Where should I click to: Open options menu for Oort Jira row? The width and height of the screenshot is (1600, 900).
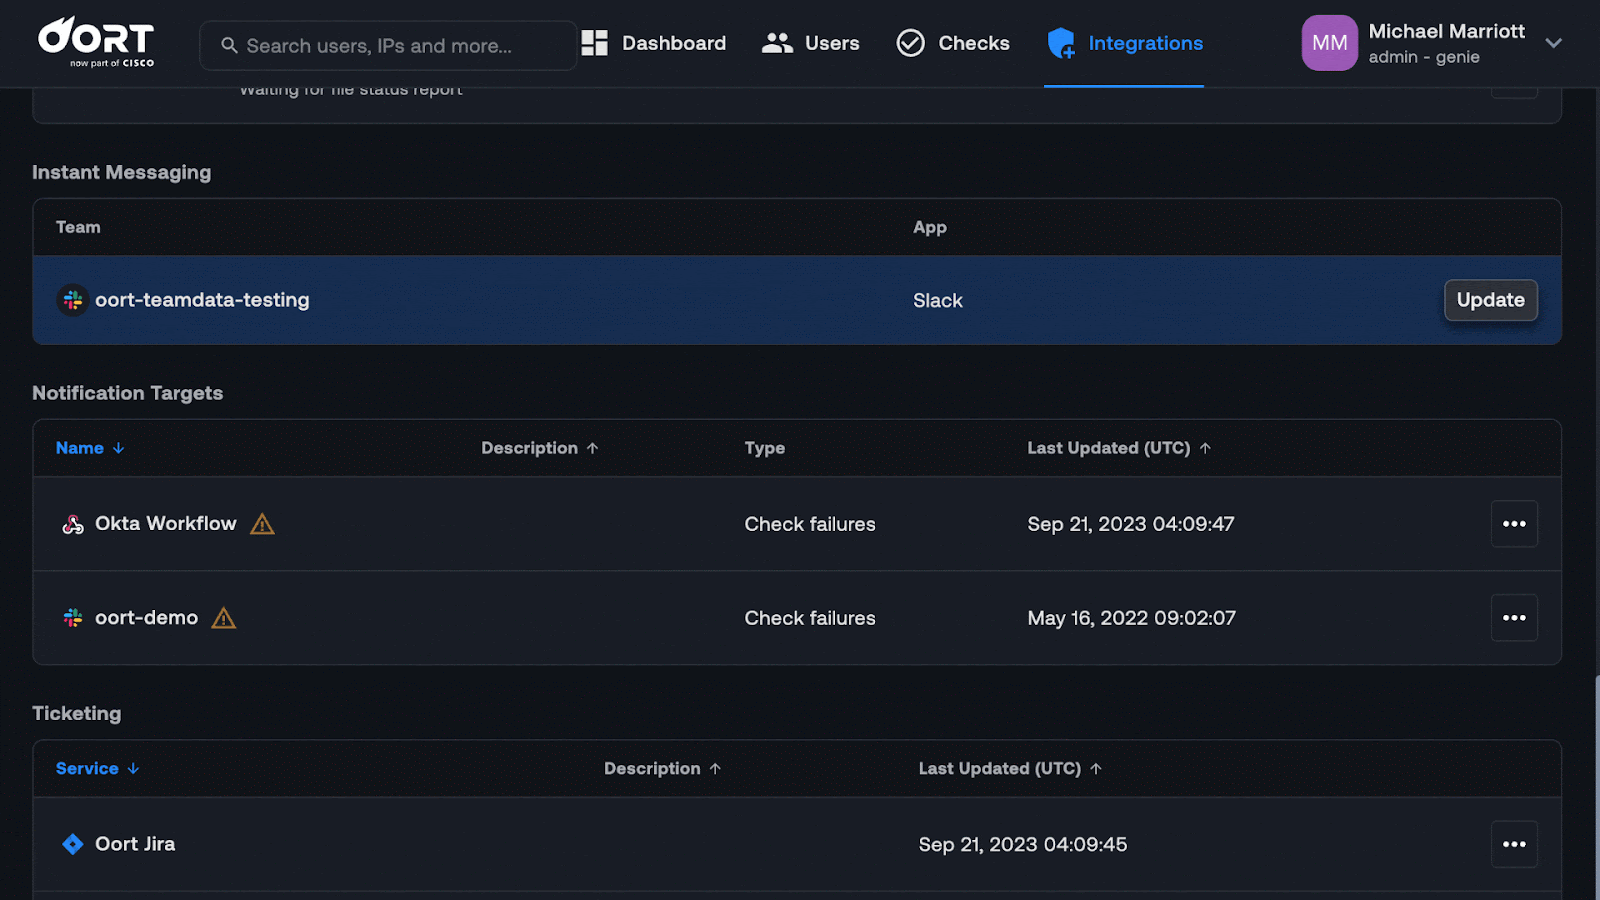pos(1514,844)
